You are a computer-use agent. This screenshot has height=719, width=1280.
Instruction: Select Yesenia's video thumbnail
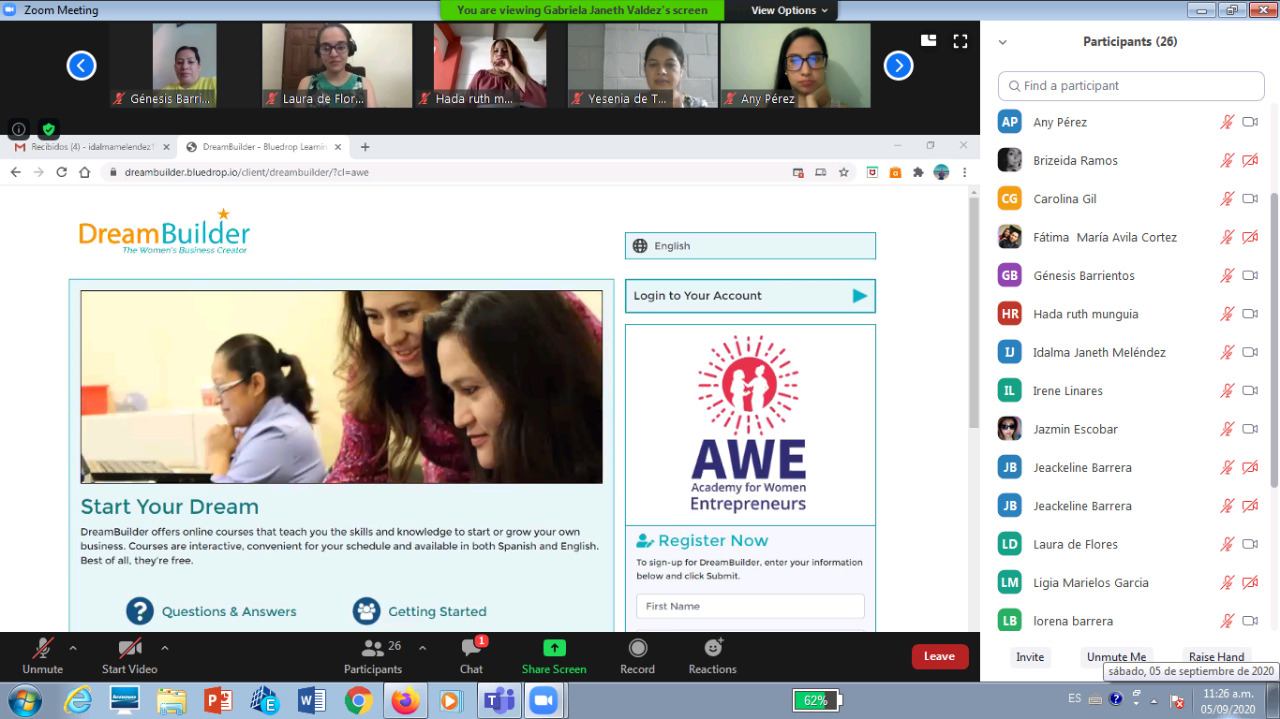tap(643, 65)
